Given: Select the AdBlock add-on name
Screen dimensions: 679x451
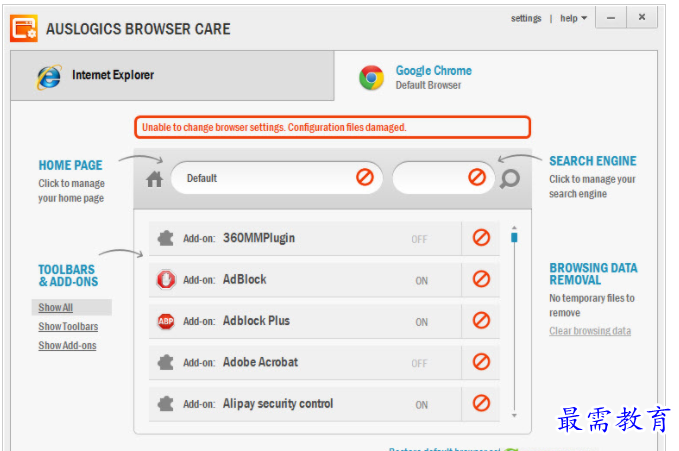Looking at the screenshot, I should (x=245, y=279).
